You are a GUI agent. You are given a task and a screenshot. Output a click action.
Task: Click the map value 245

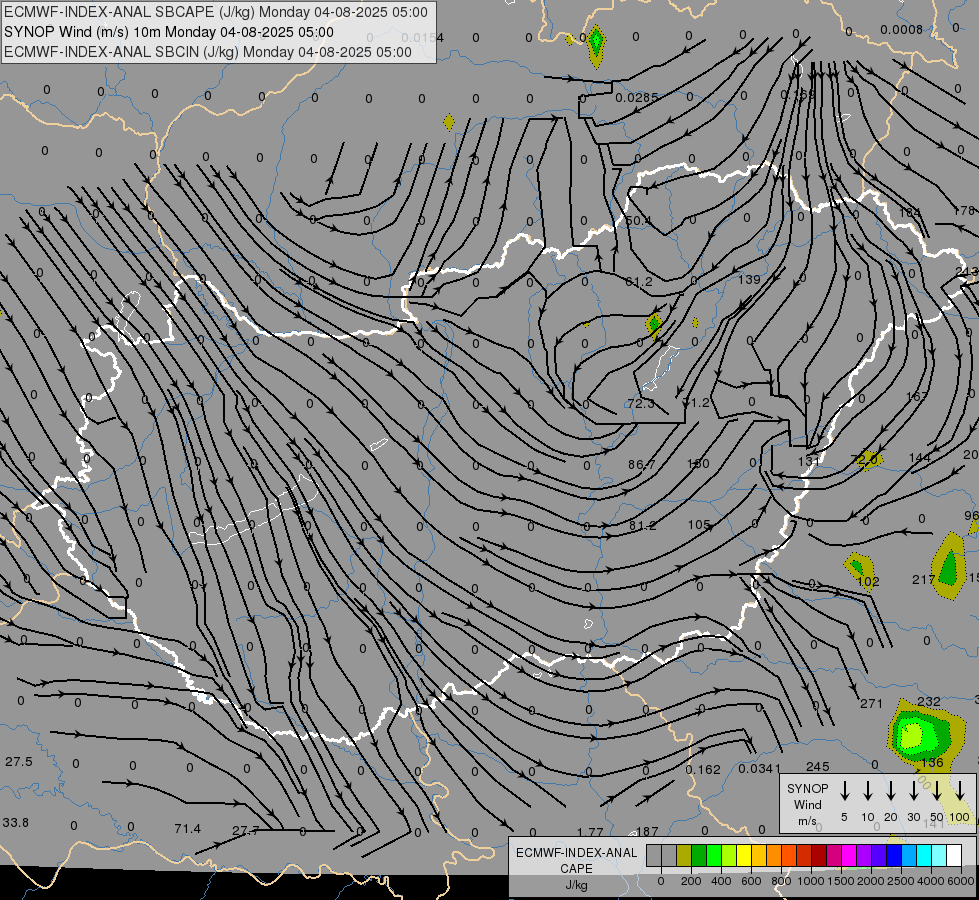coord(818,766)
